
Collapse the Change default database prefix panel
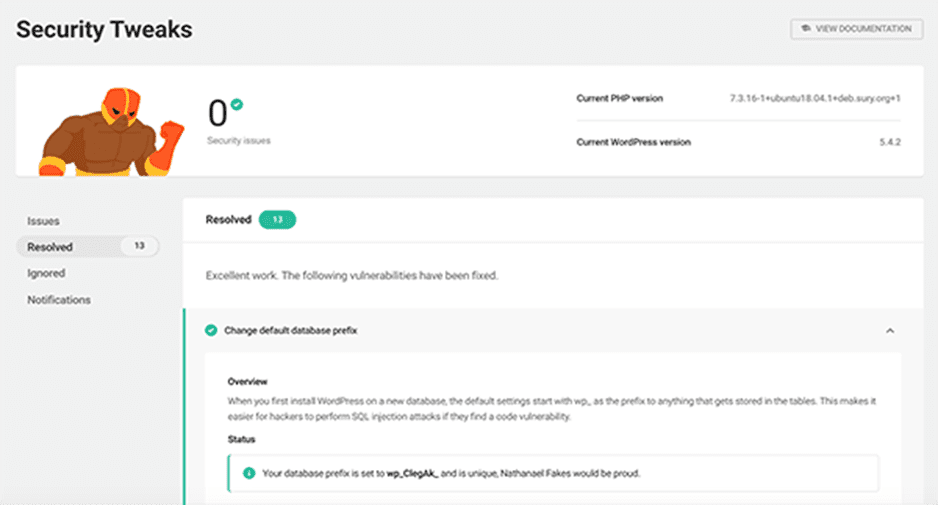point(890,330)
